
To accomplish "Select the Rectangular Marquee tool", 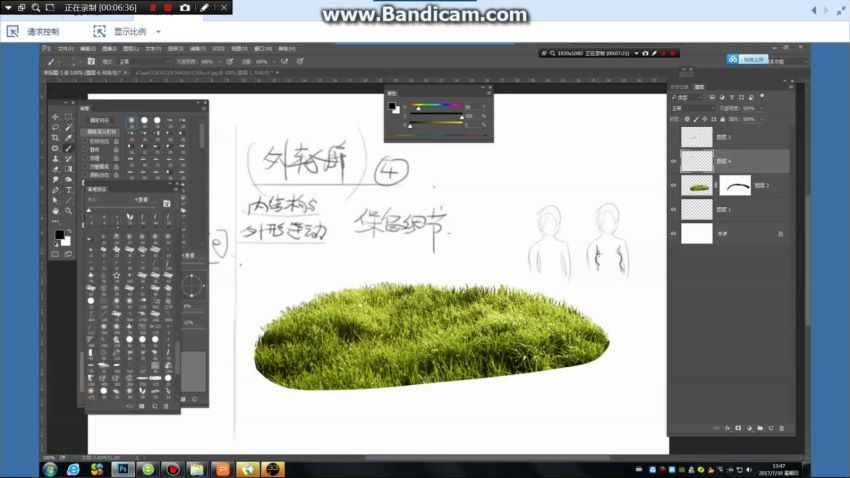I will coord(68,117).
